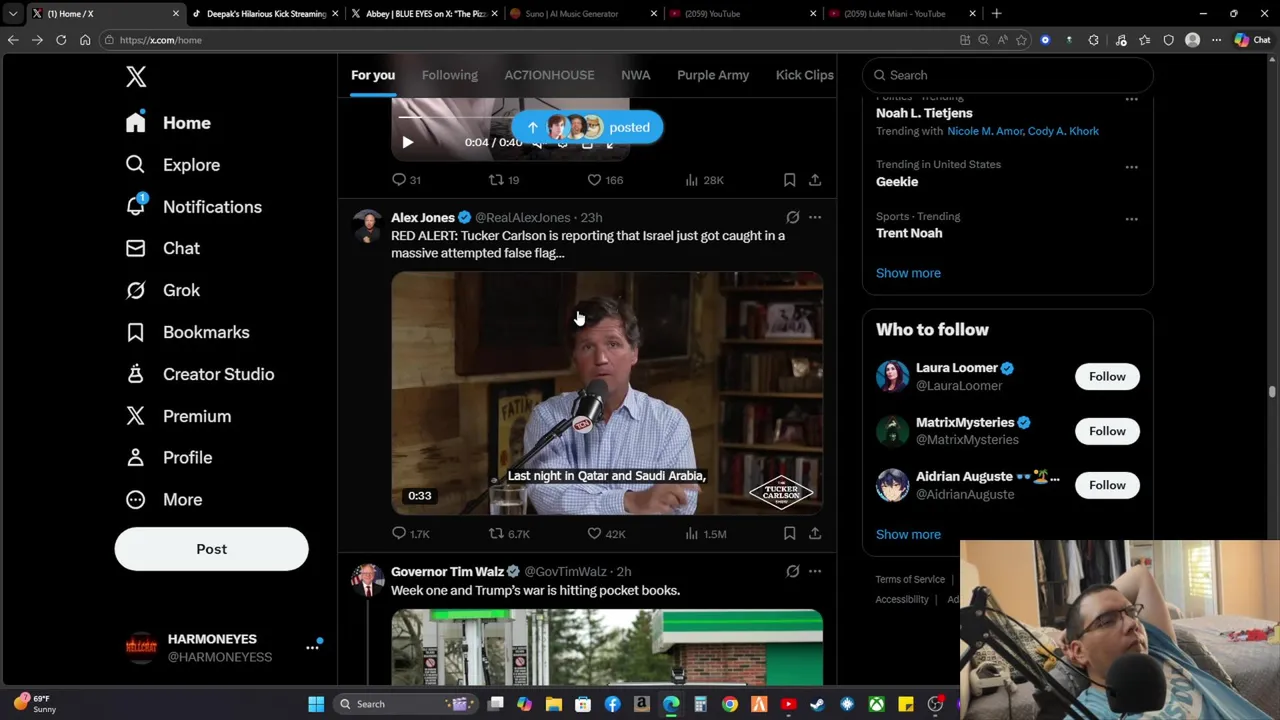Viewport: 1280px width, 720px height.
Task: Bookmark the top video post
Action: click(x=789, y=180)
